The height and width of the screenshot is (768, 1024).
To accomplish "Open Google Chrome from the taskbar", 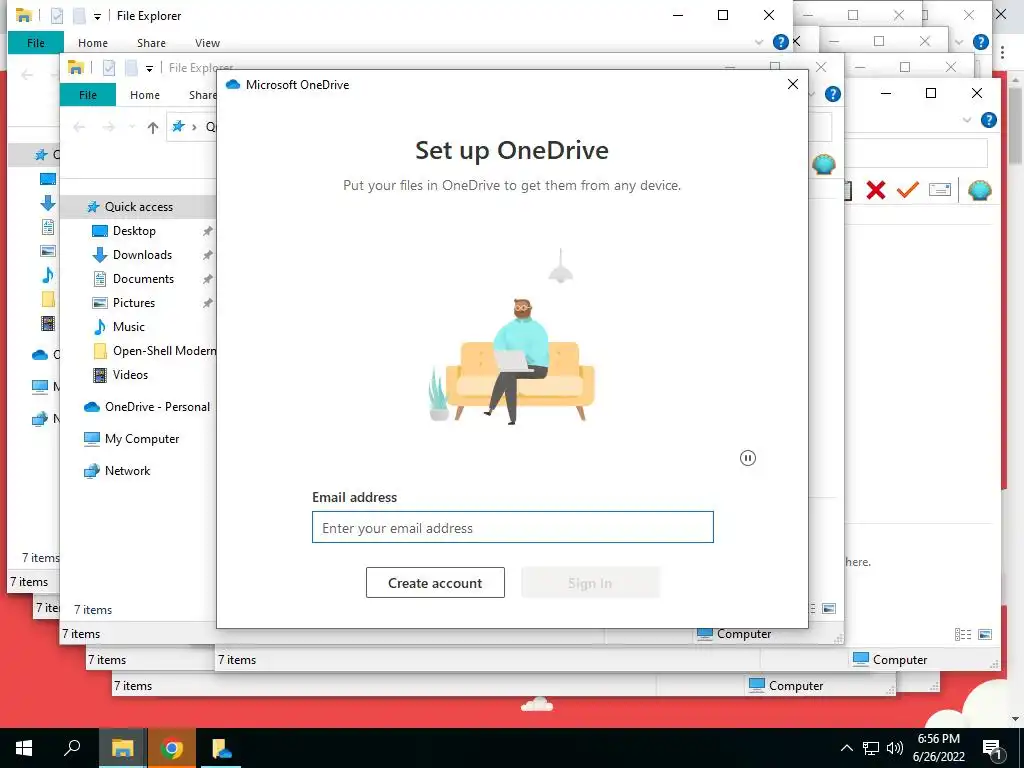I will point(171,748).
